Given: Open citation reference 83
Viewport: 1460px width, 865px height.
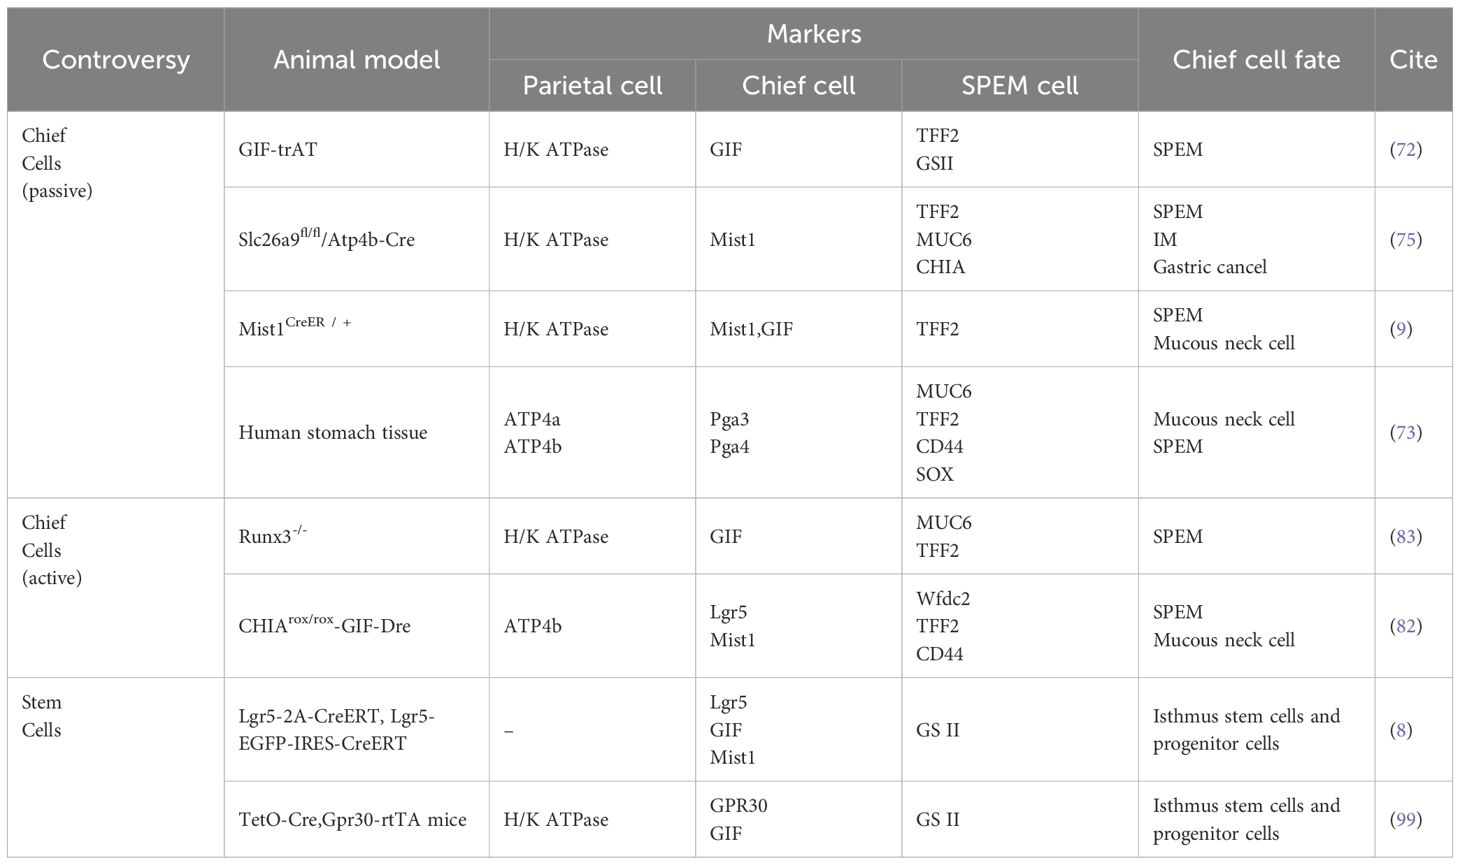Looking at the screenshot, I should pyautogui.click(x=1406, y=537).
